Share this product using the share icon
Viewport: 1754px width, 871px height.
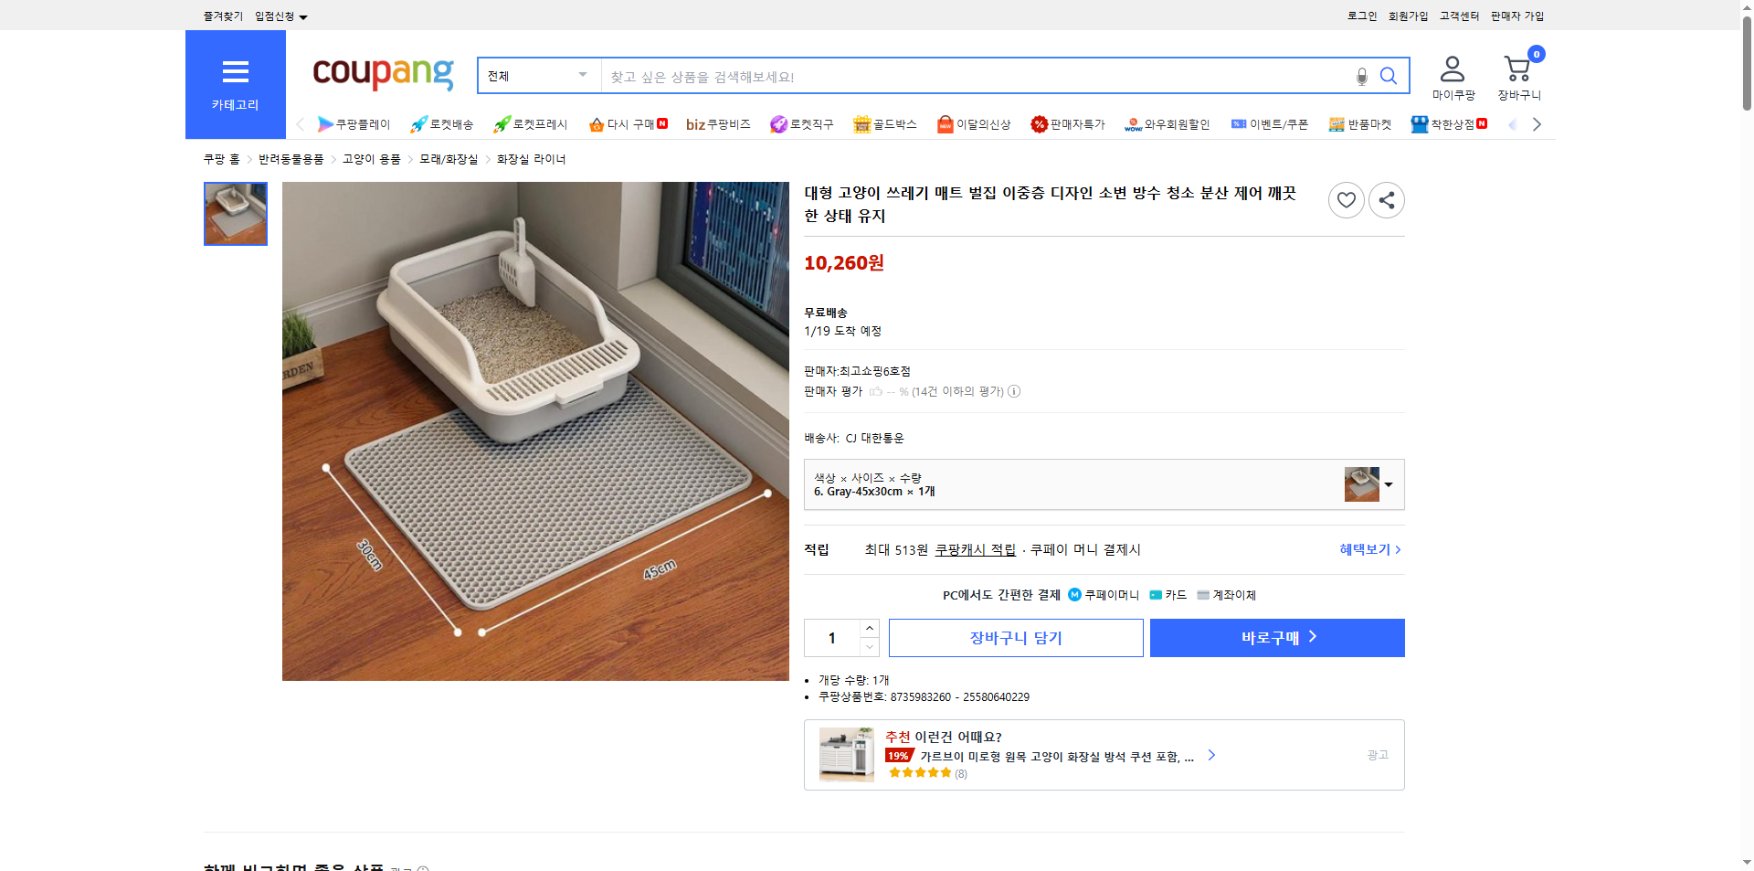click(1385, 201)
